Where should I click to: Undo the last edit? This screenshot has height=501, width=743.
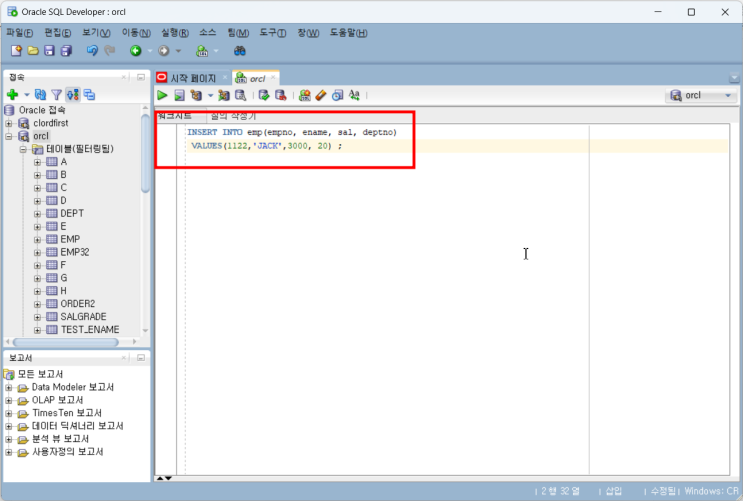(92, 51)
